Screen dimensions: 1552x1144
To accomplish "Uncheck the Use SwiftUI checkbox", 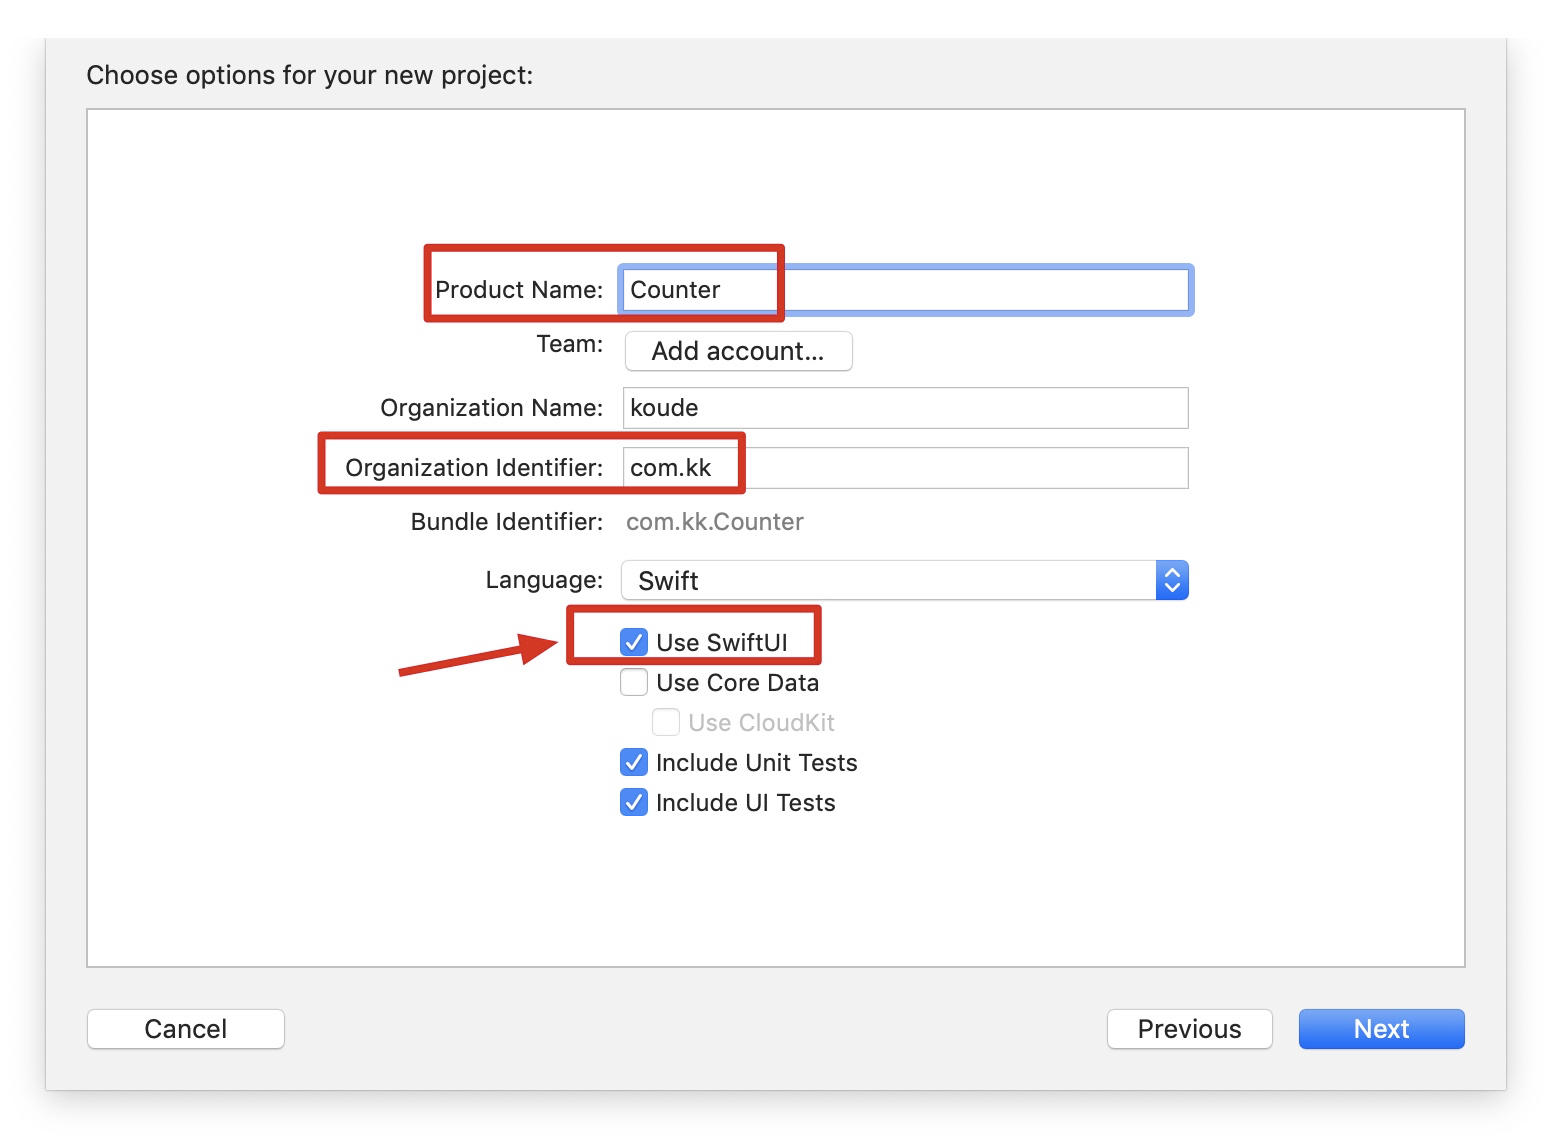I will pyautogui.click(x=634, y=642).
